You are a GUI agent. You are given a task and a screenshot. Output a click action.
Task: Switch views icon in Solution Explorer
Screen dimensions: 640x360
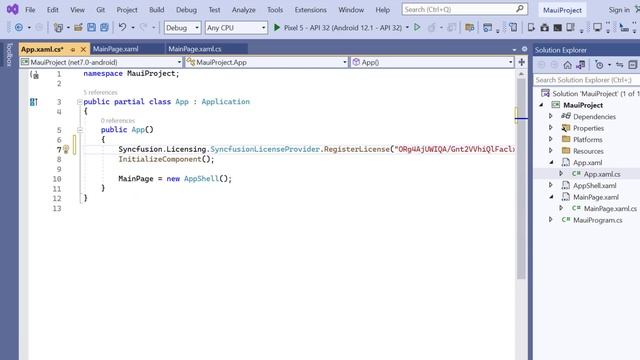click(581, 65)
